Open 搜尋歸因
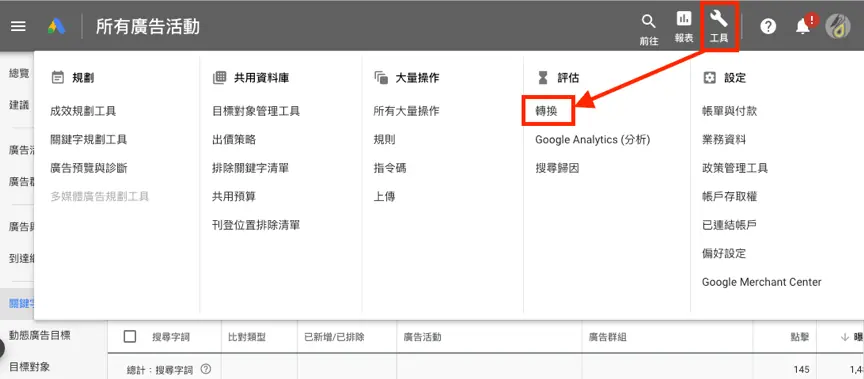Image resolution: width=864 pixels, height=379 pixels. coord(557,168)
